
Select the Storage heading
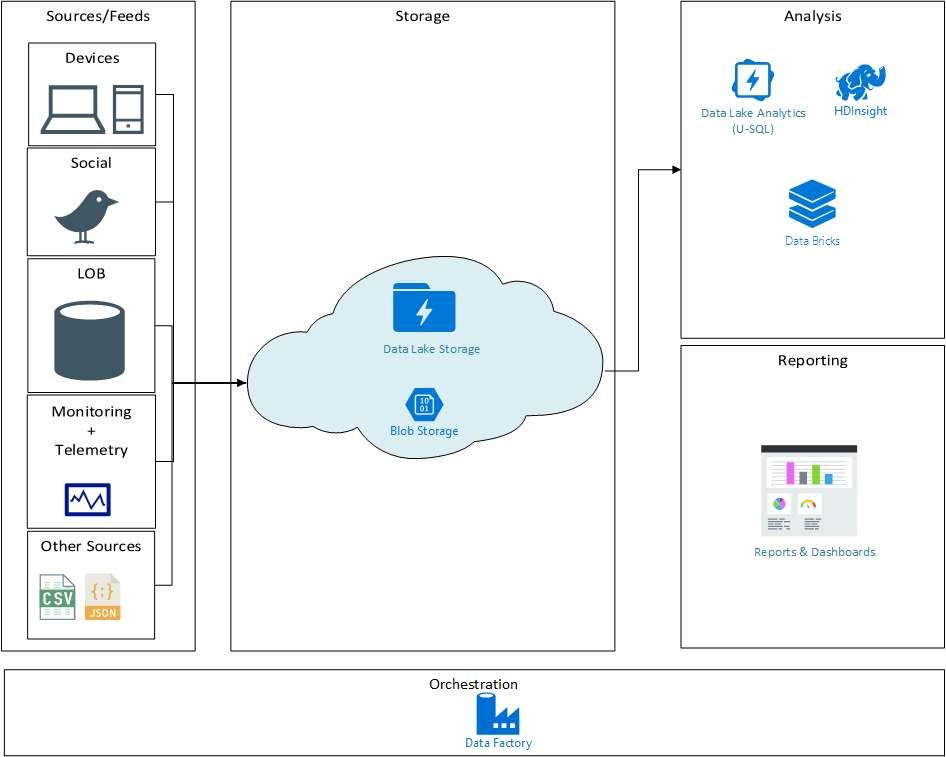422,16
